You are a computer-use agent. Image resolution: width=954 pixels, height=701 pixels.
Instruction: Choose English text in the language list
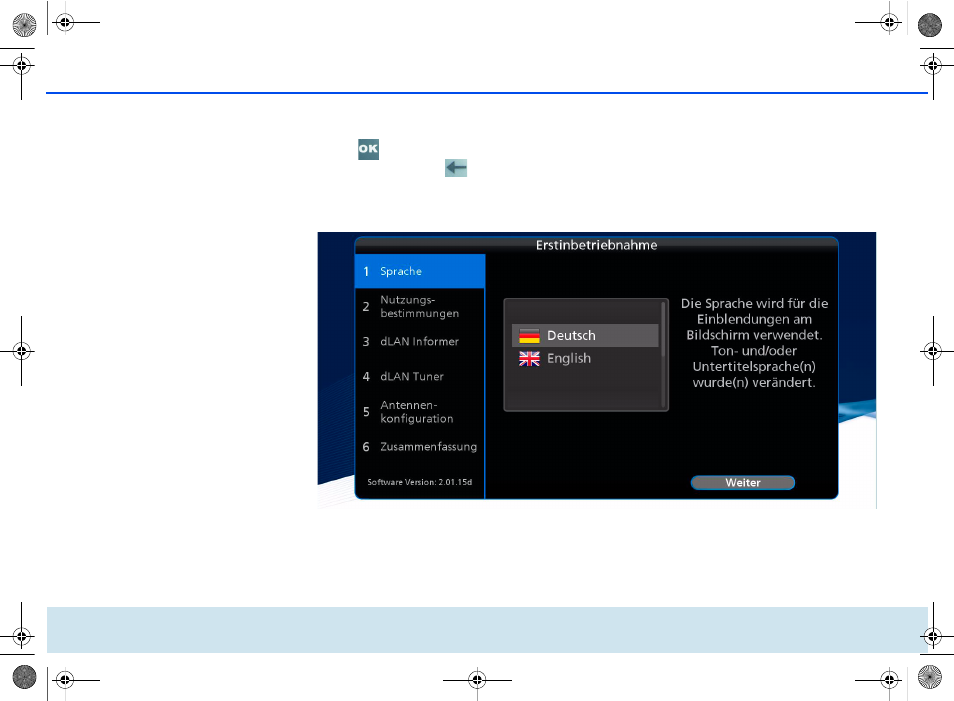(569, 359)
